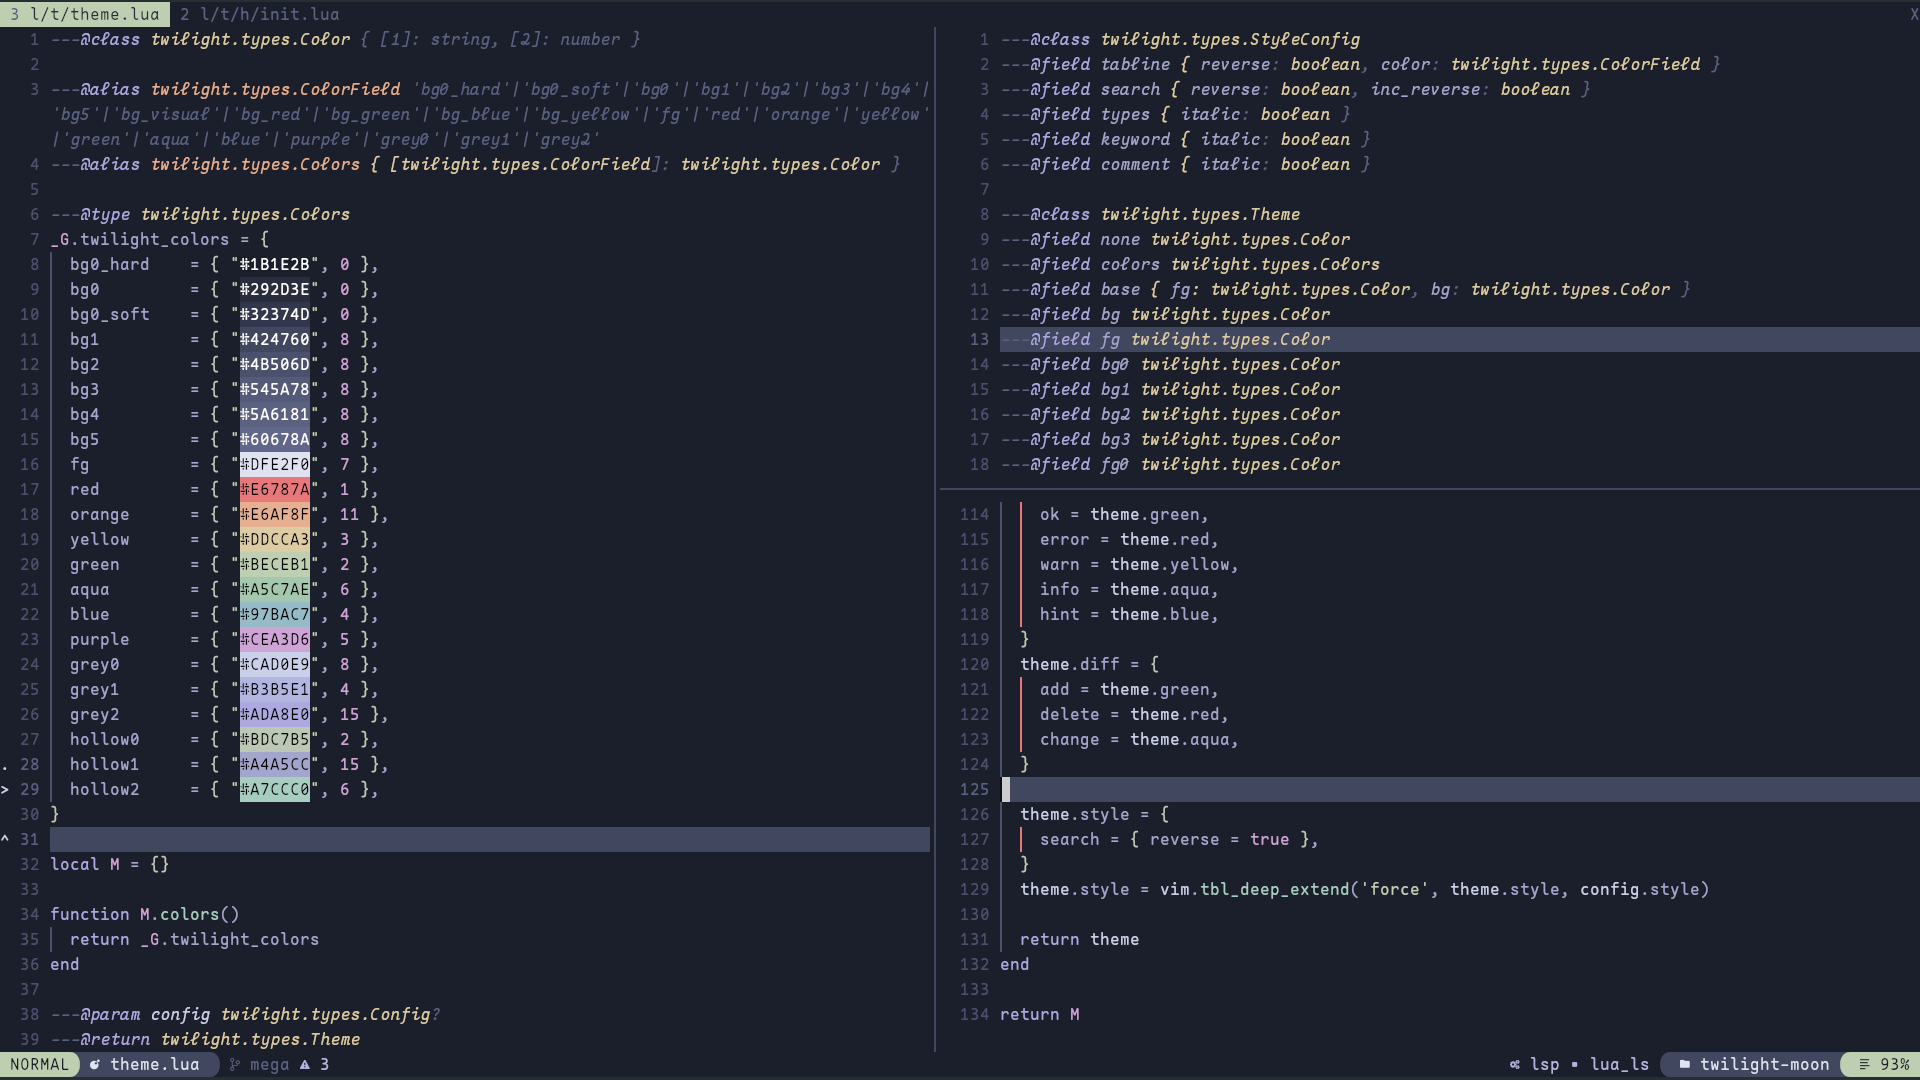The height and width of the screenshot is (1080, 1920).
Task: Click the '^' sign marker on line 31
Action: click(6, 839)
